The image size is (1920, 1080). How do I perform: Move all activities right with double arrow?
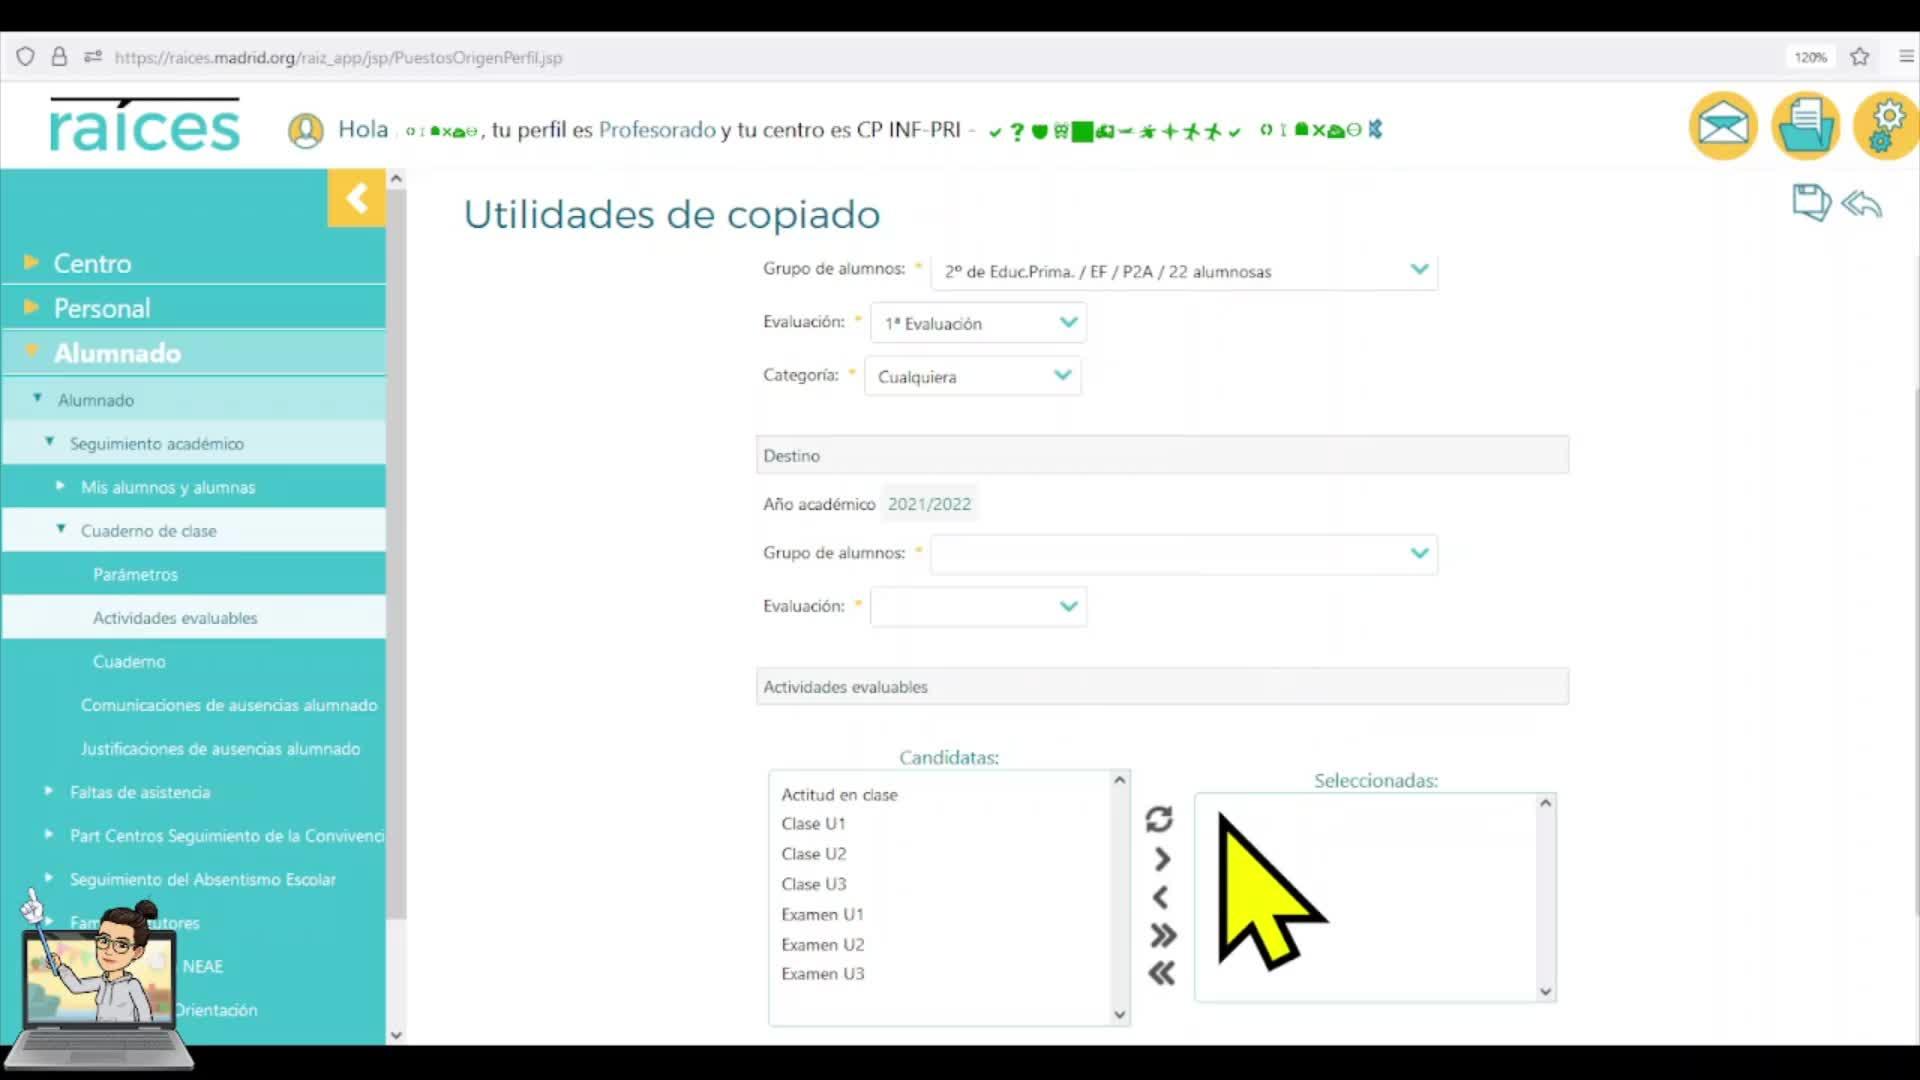(1162, 936)
